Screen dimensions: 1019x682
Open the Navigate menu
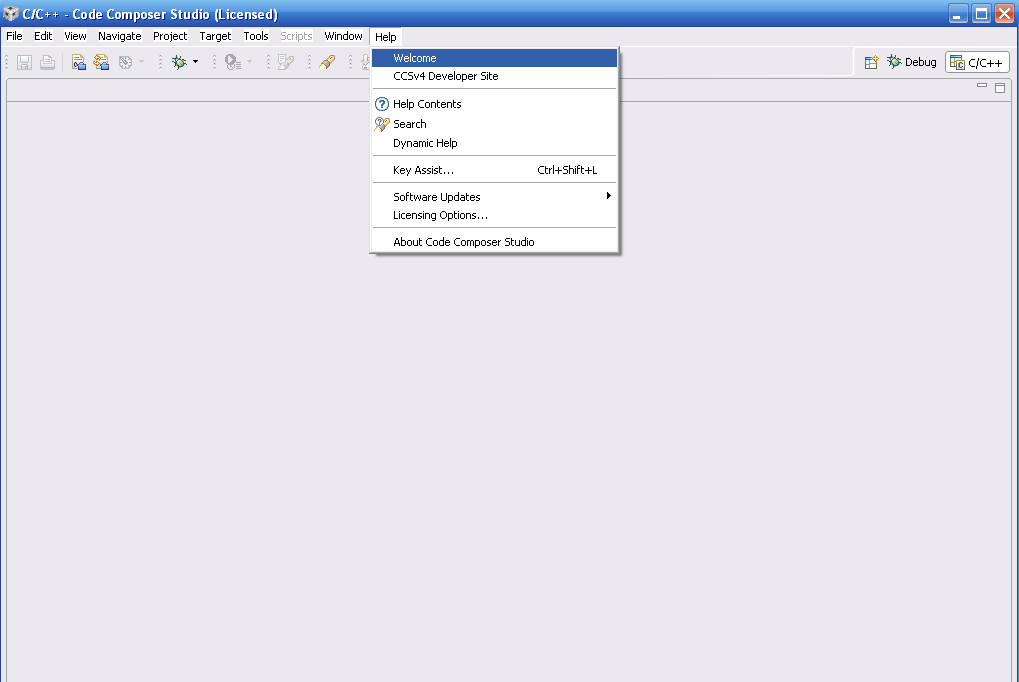click(x=120, y=36)
